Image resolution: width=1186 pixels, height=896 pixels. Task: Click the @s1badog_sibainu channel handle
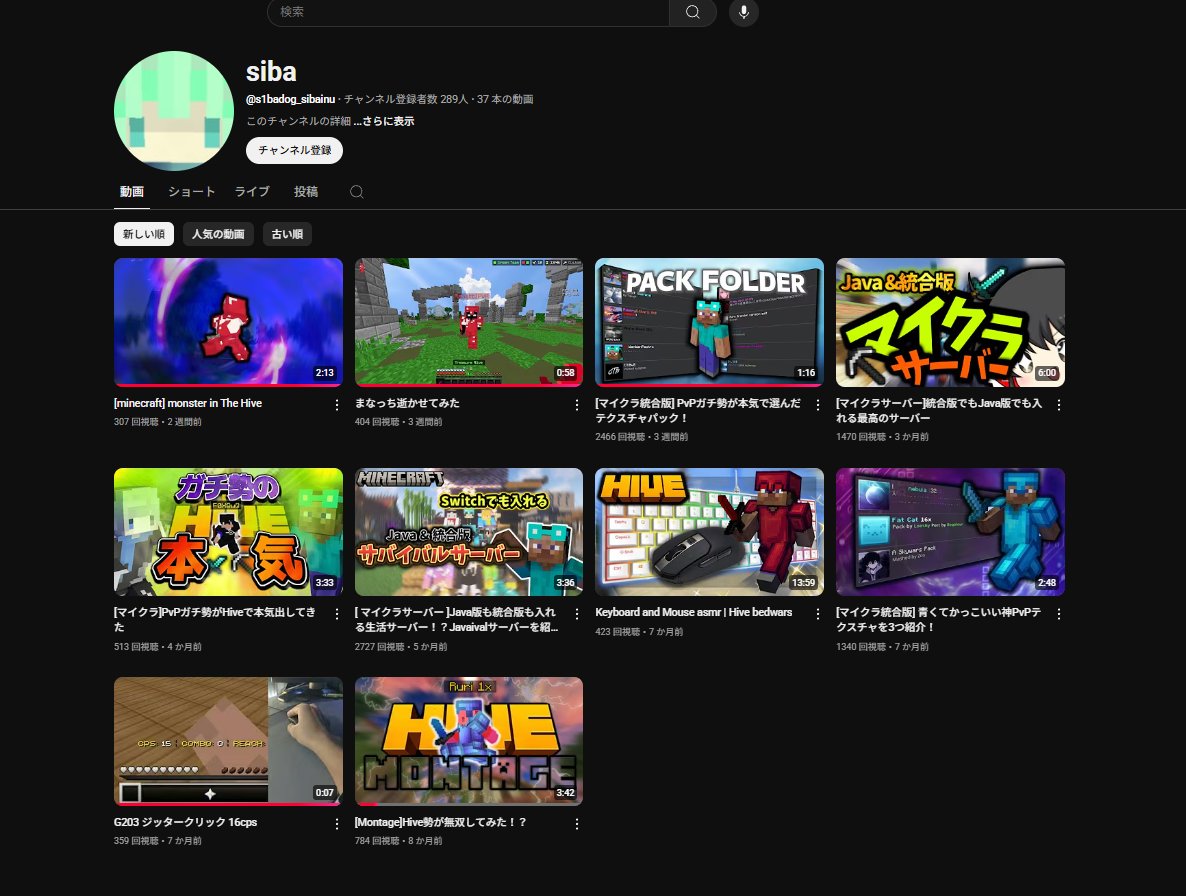click(290, 99)
